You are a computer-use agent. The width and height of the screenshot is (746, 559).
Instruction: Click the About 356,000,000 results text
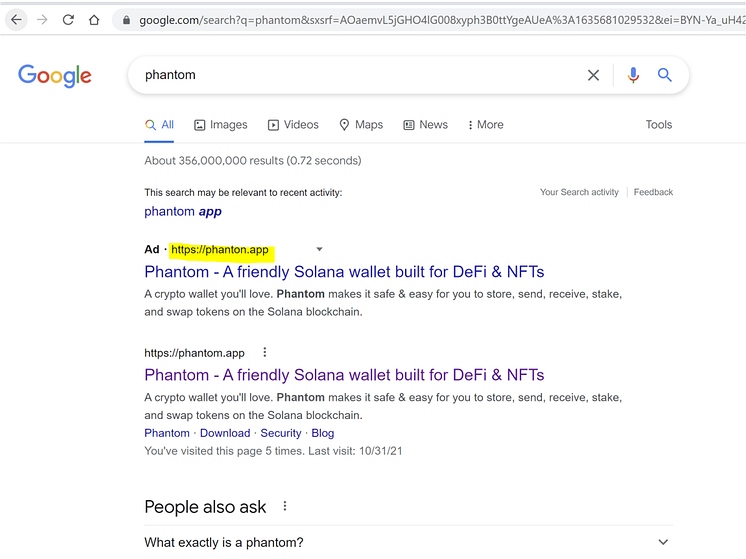[253, 161]
